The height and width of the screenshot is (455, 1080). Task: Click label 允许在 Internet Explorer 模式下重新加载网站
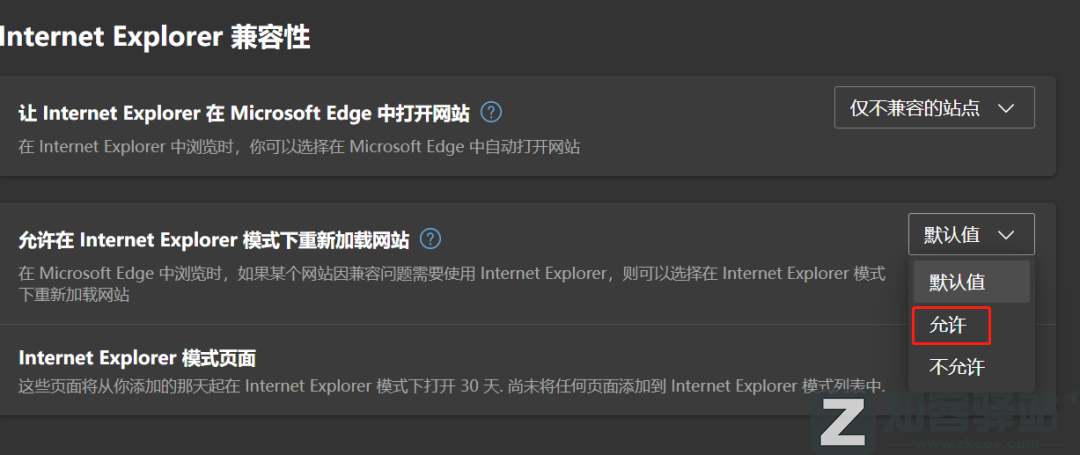click(214, 240)
